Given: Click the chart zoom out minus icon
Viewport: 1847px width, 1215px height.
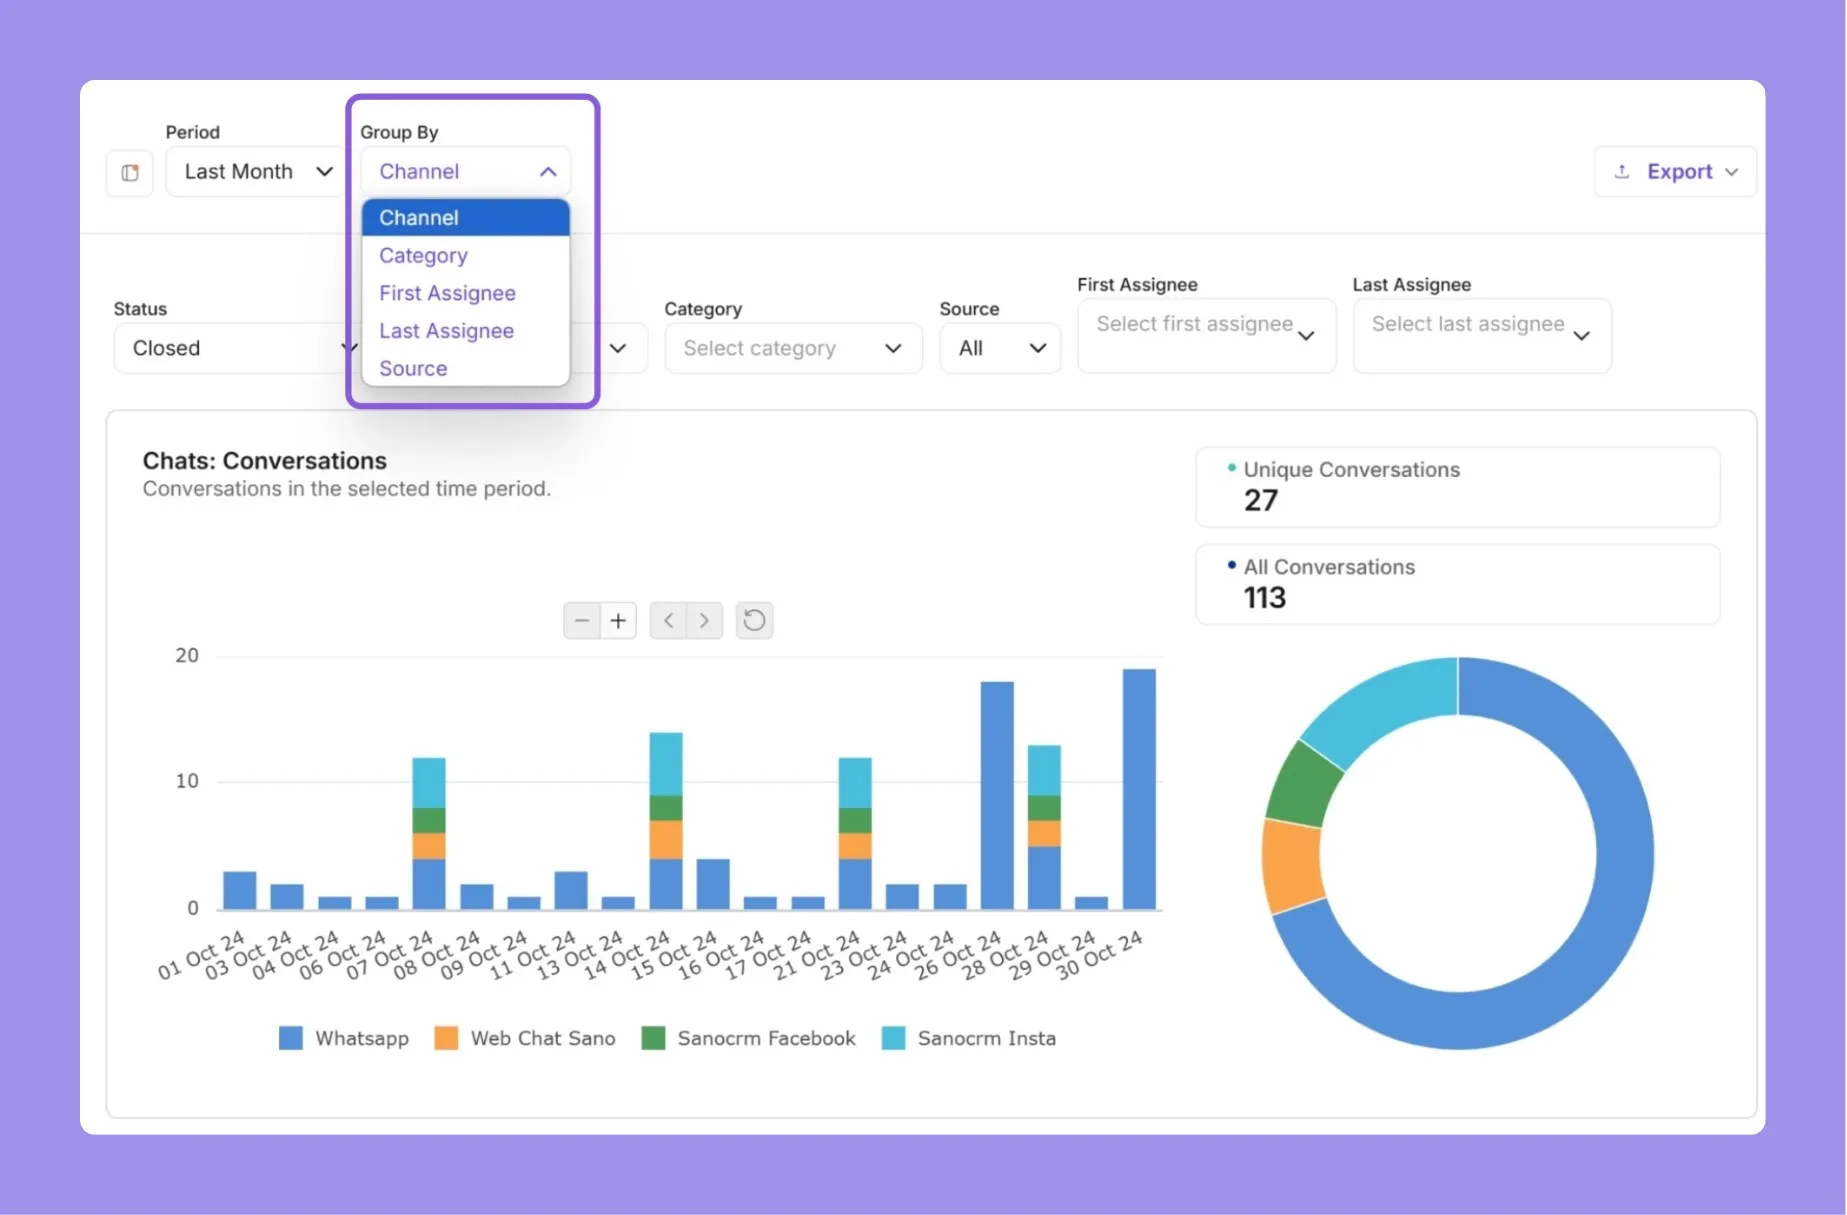Looking at the screenshot, I should [x=581, y=621].
